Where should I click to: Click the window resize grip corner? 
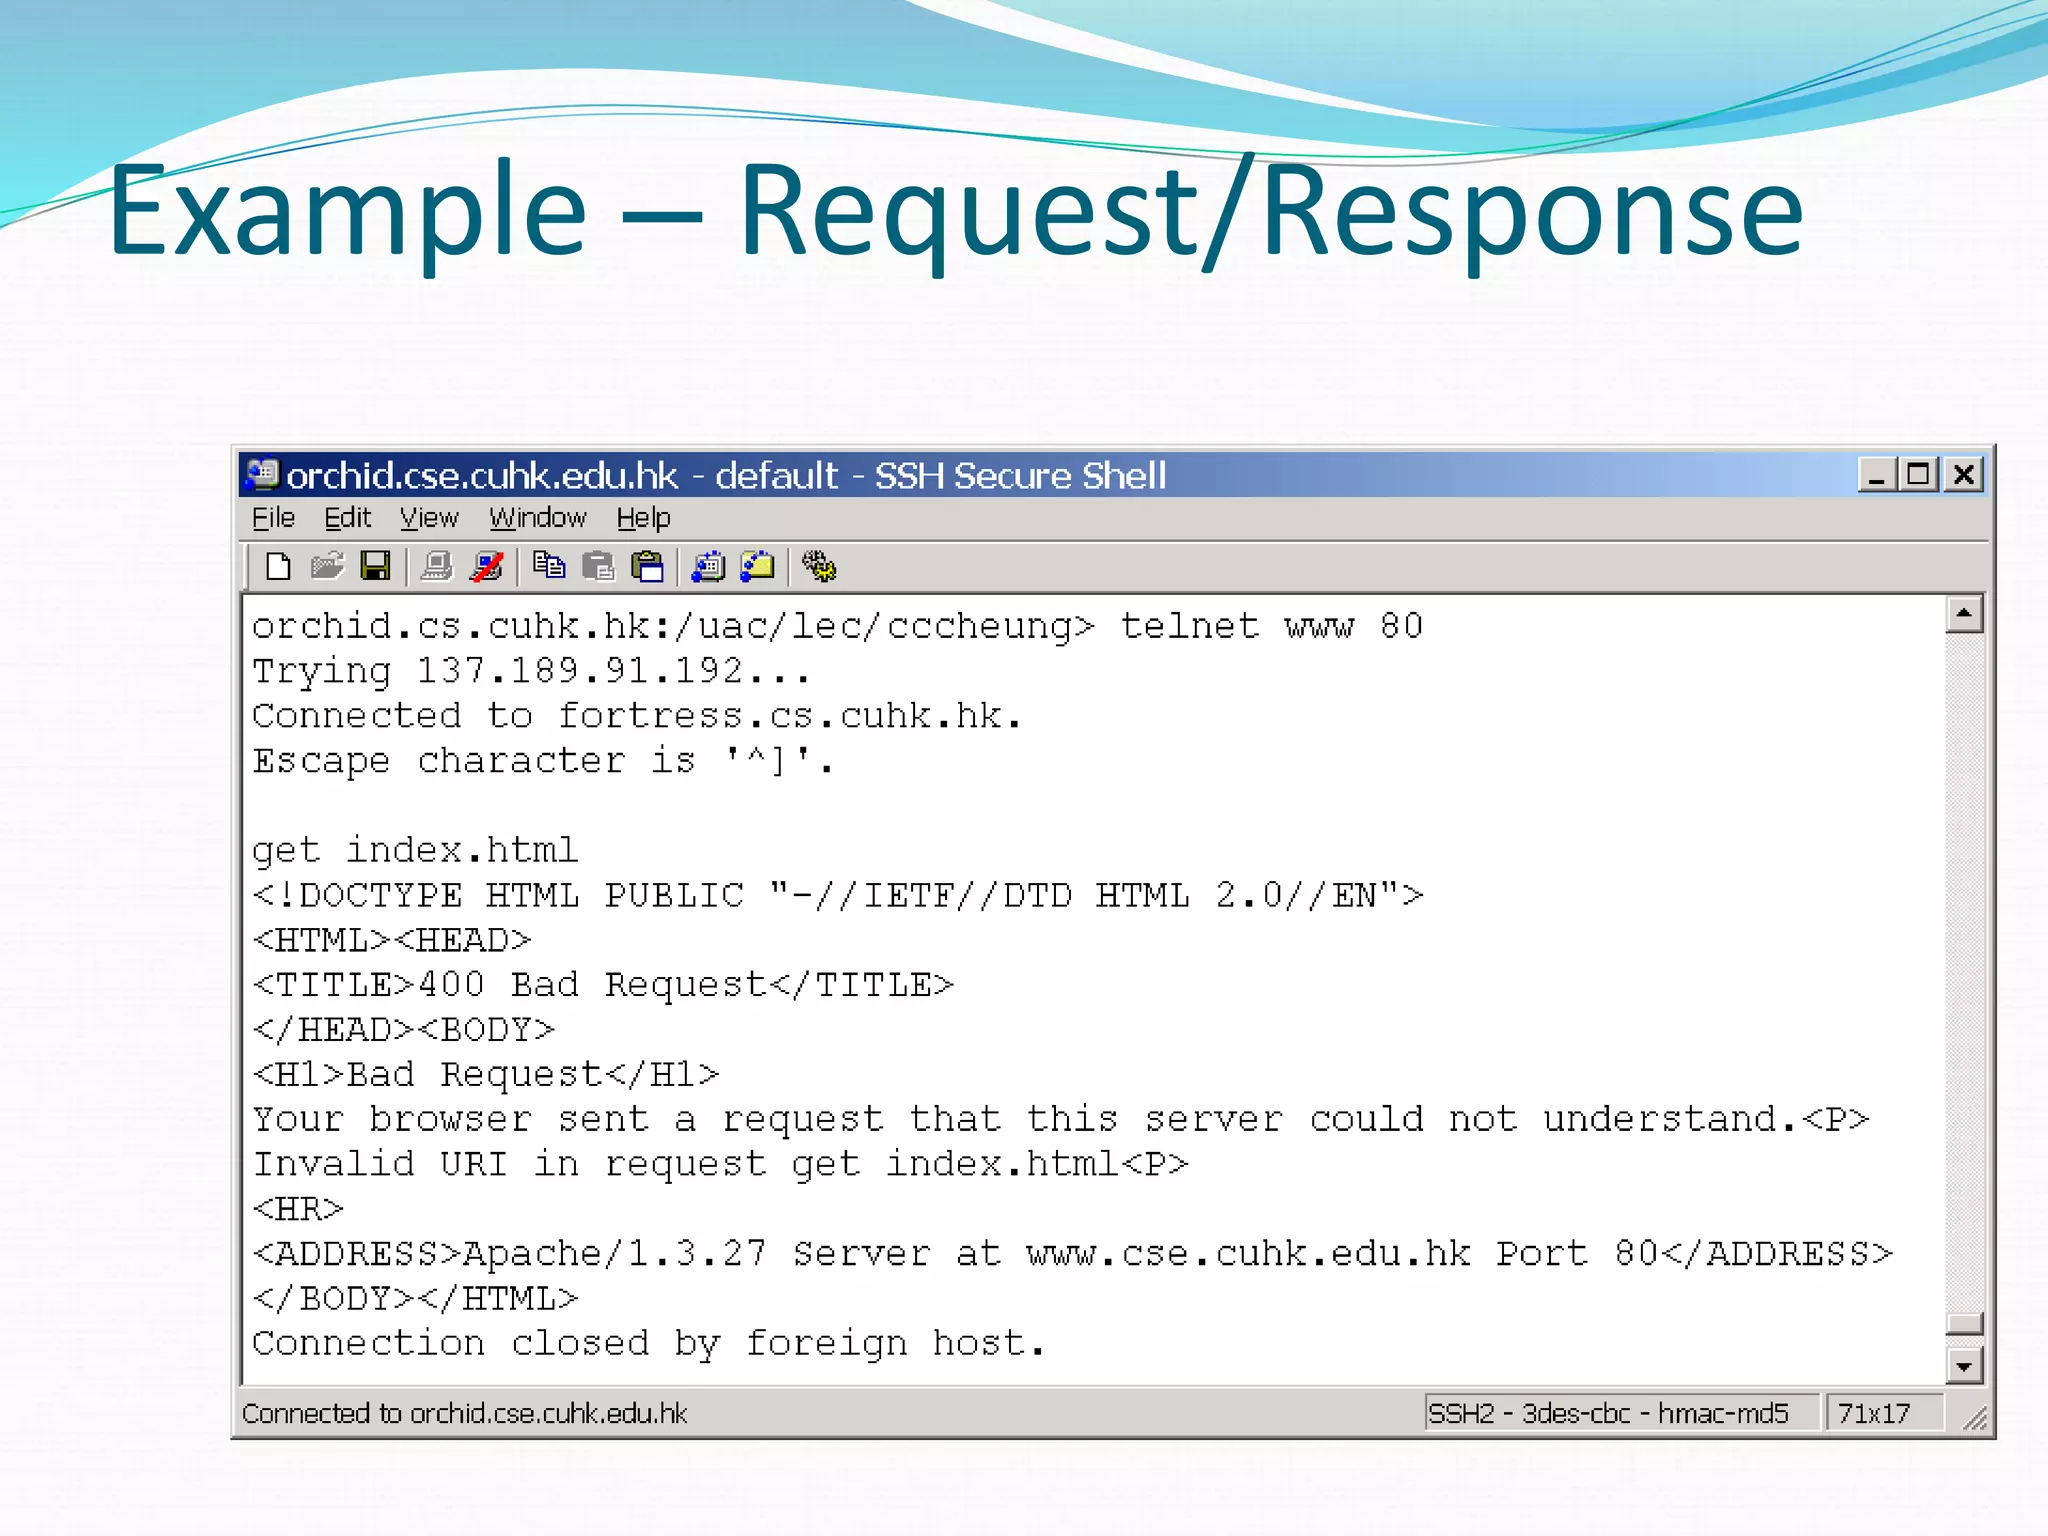tap(1975, 1418)
